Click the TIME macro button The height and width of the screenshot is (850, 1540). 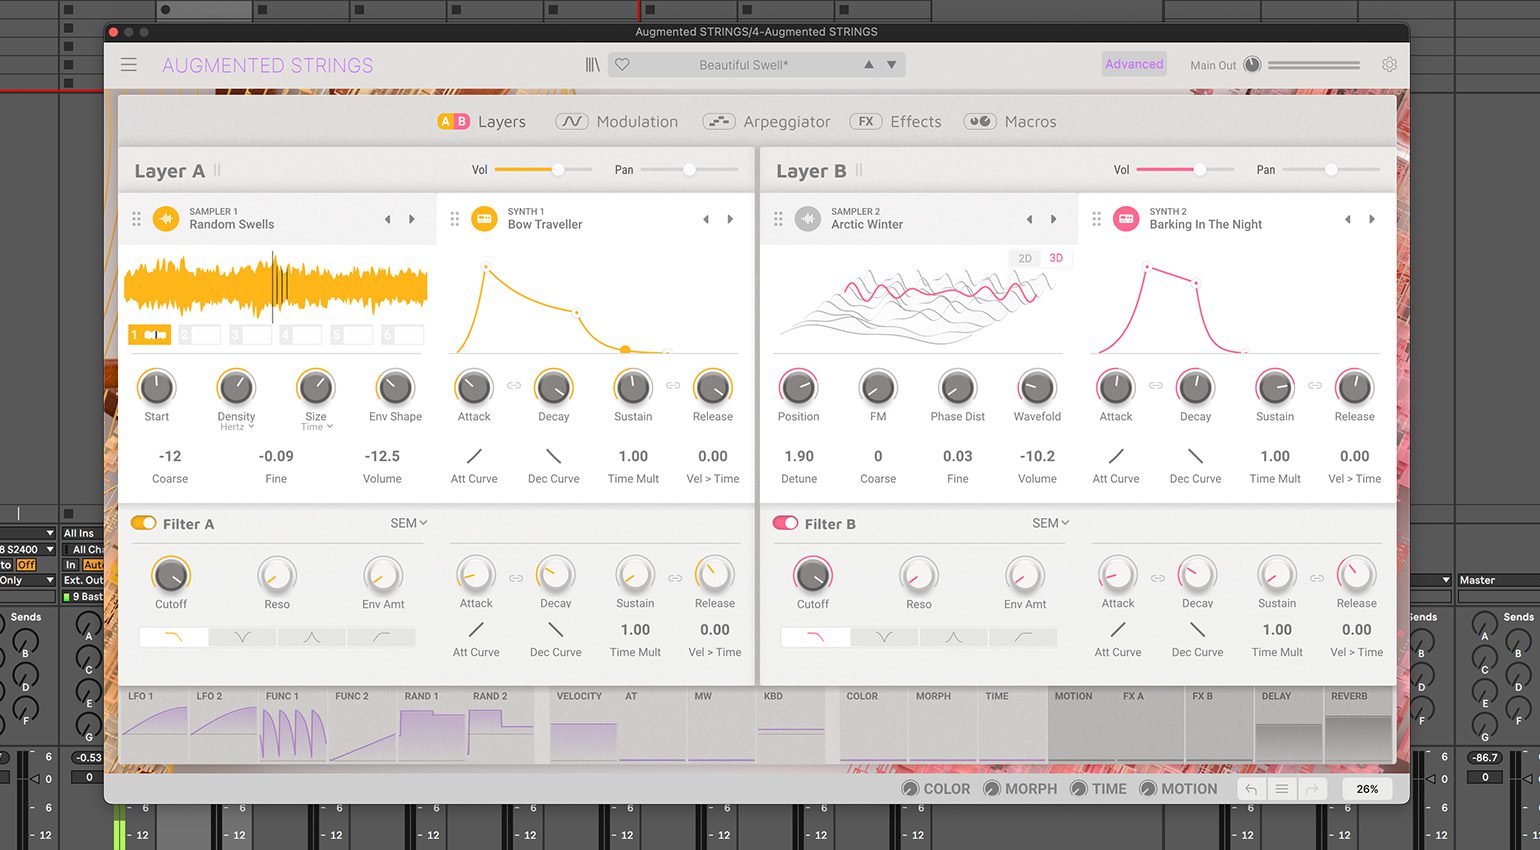[x=1098, y=789]
